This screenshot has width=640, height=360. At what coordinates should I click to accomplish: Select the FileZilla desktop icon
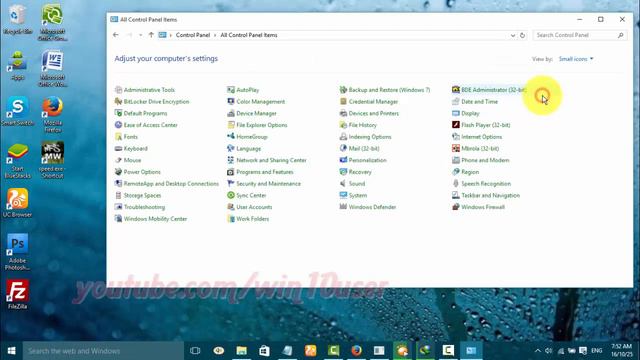click(x=17, y=294)
